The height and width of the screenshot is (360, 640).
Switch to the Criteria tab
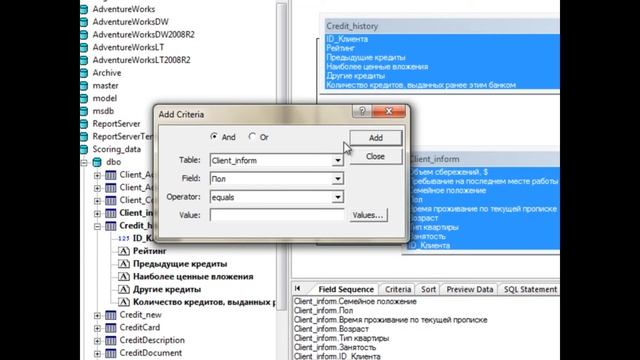click(398, 289)
